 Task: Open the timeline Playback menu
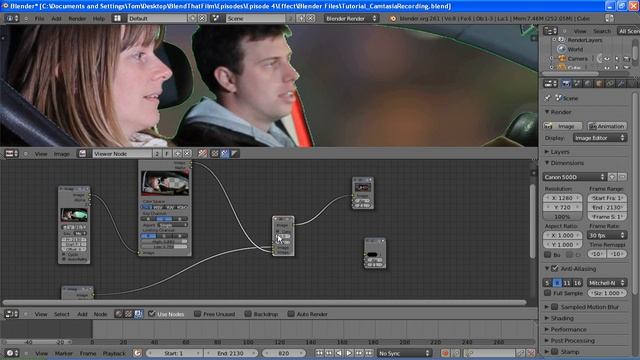tap(114, 353)
